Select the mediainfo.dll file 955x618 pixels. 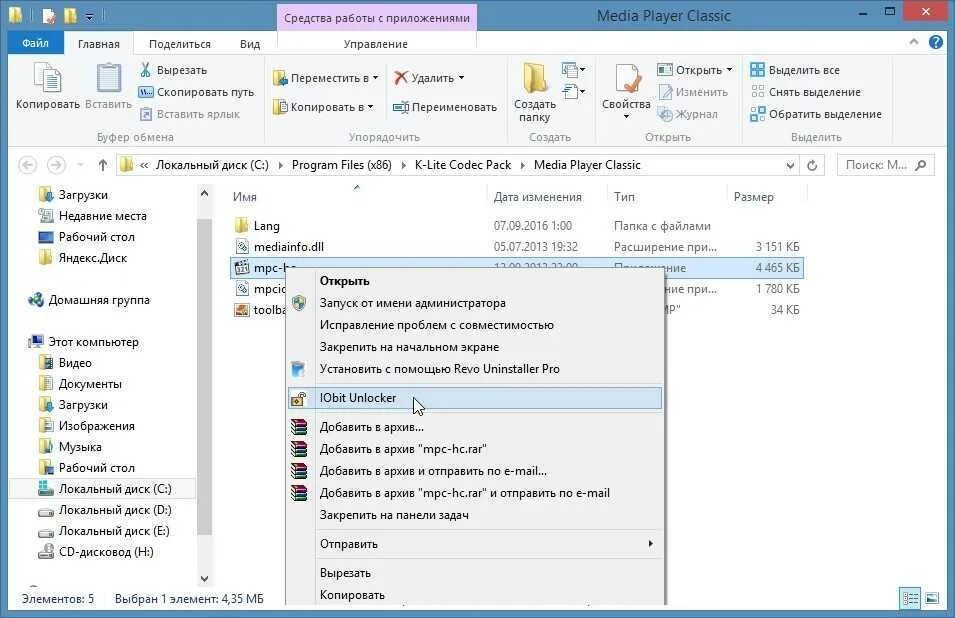[x=288, y=247]
